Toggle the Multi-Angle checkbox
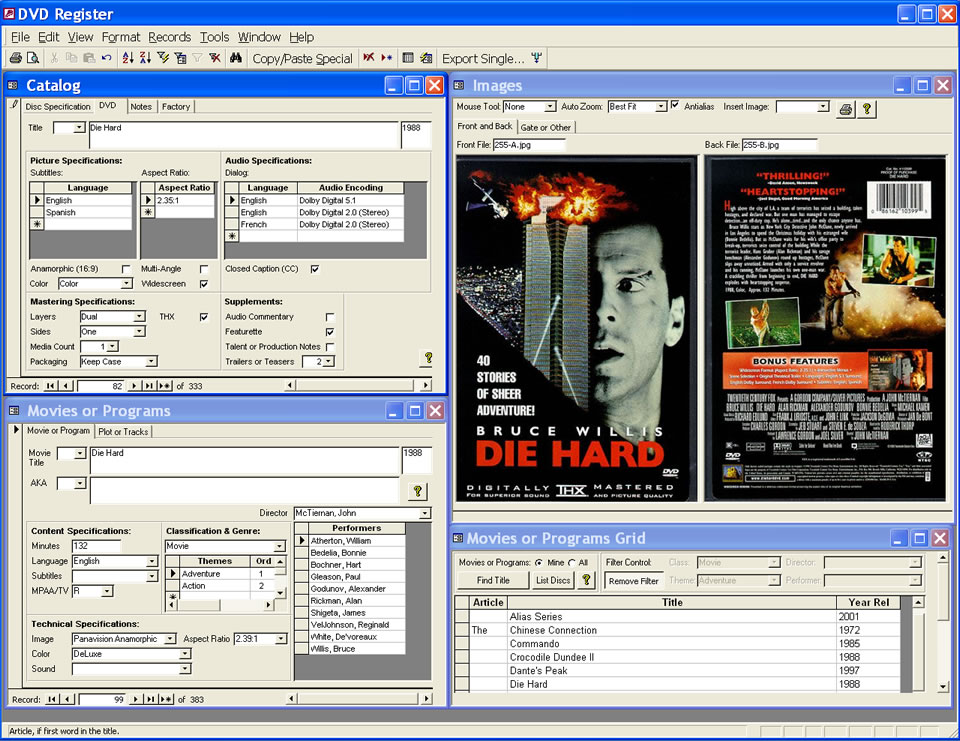 [204, 269]
